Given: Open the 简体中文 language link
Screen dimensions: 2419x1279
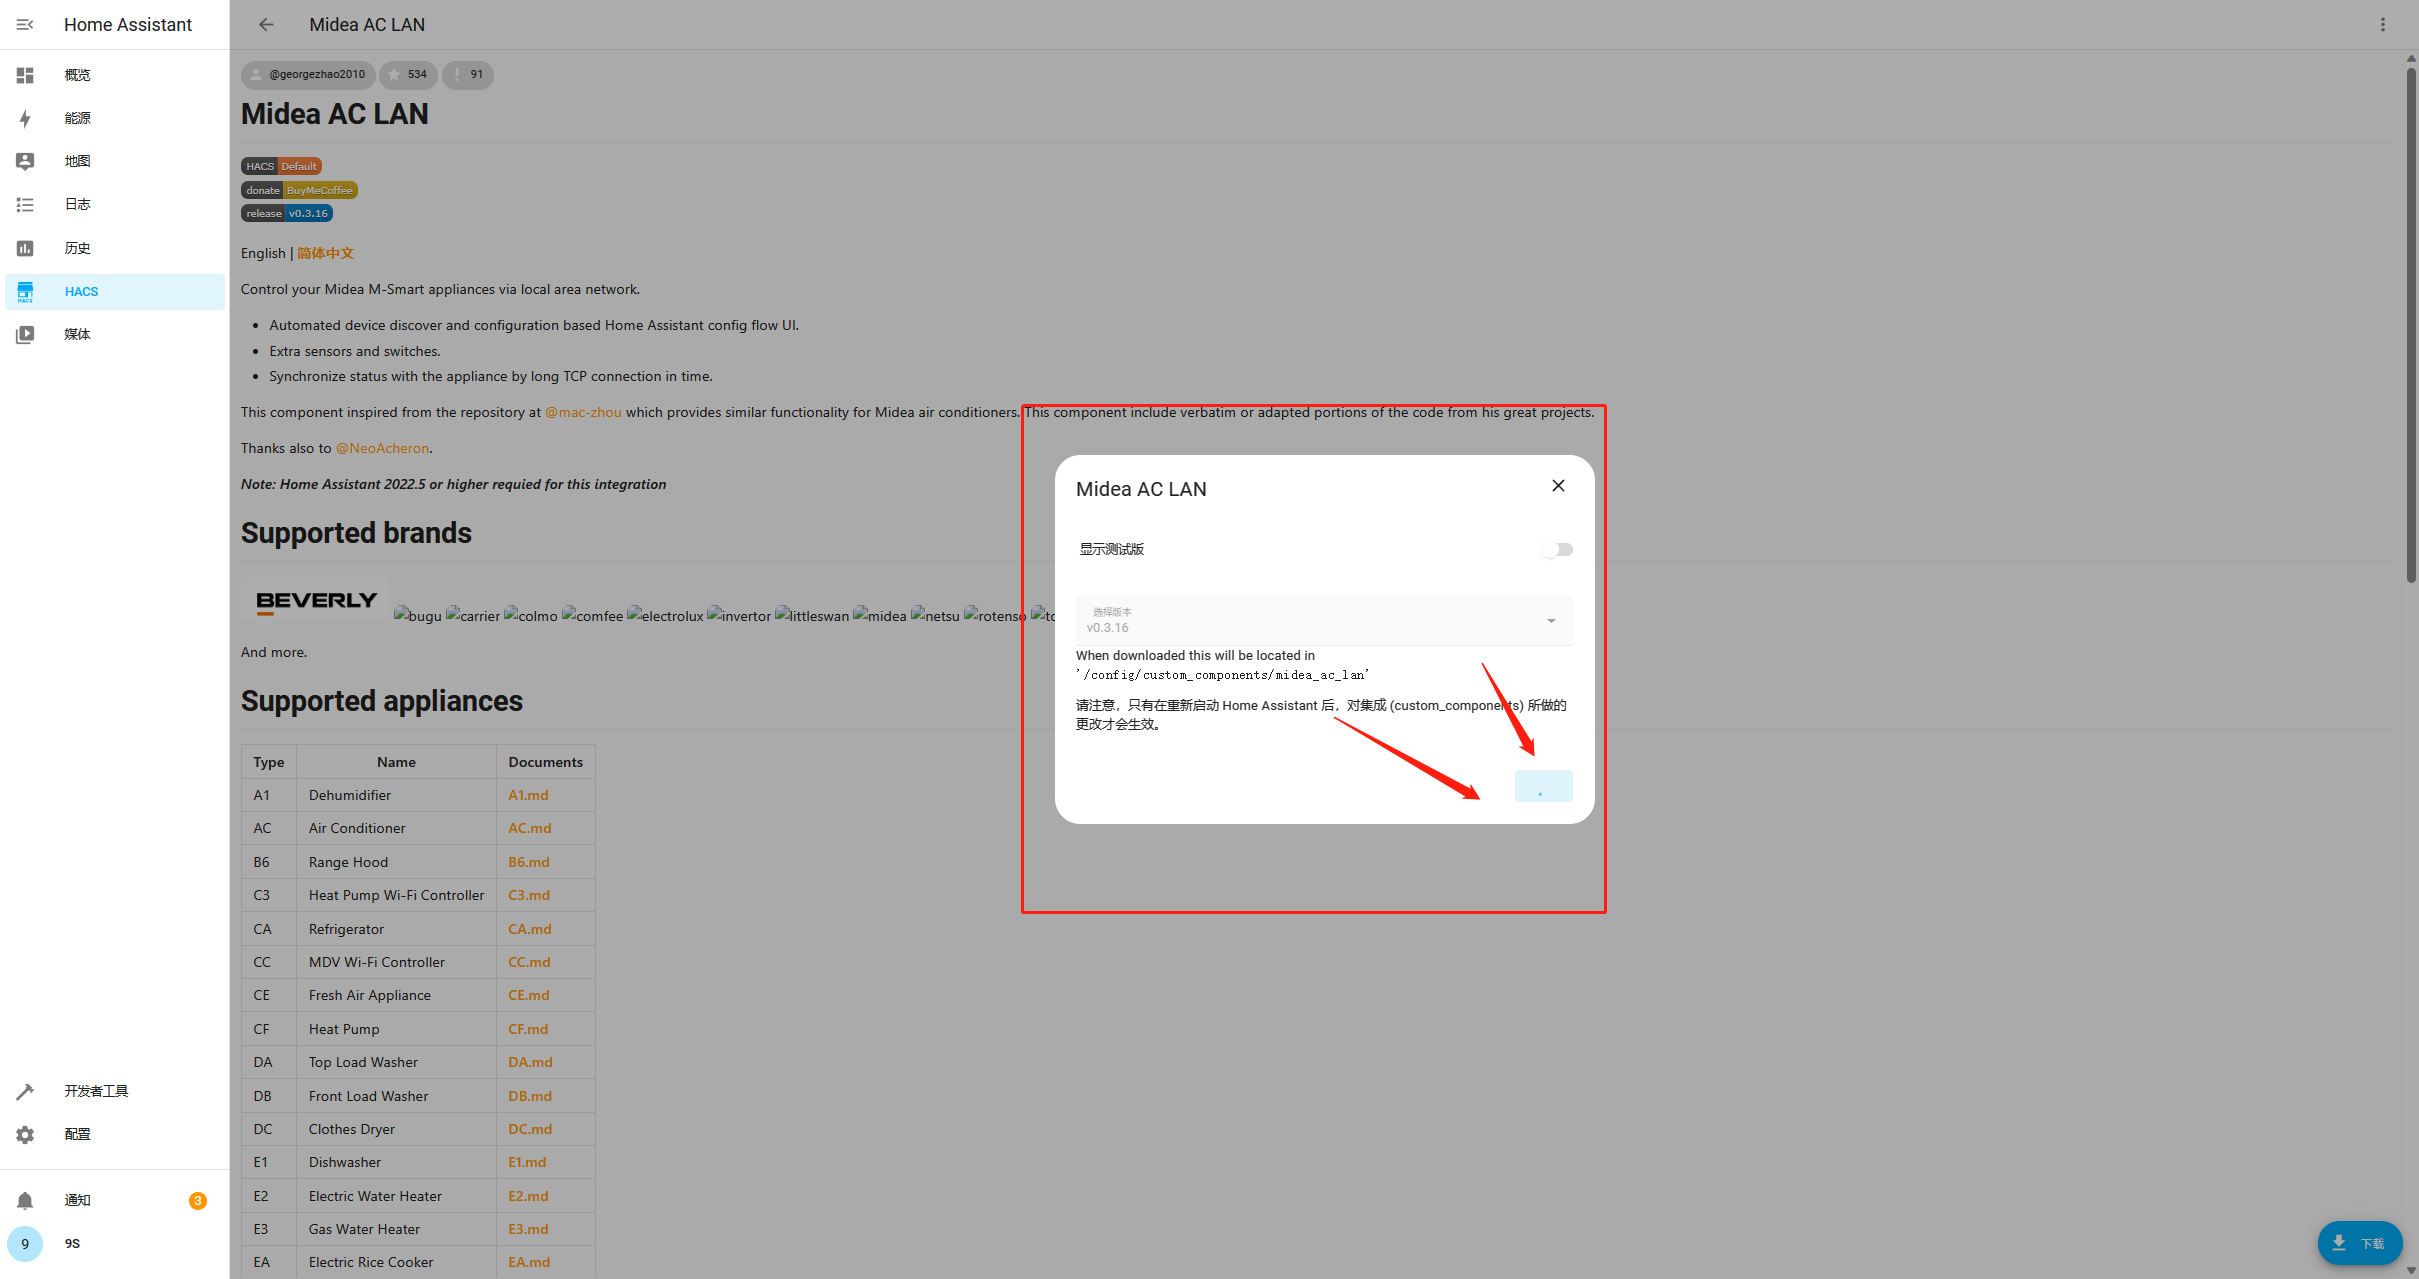Looking at the screenshot, I should pyautogui.click(x=325, y=253).
